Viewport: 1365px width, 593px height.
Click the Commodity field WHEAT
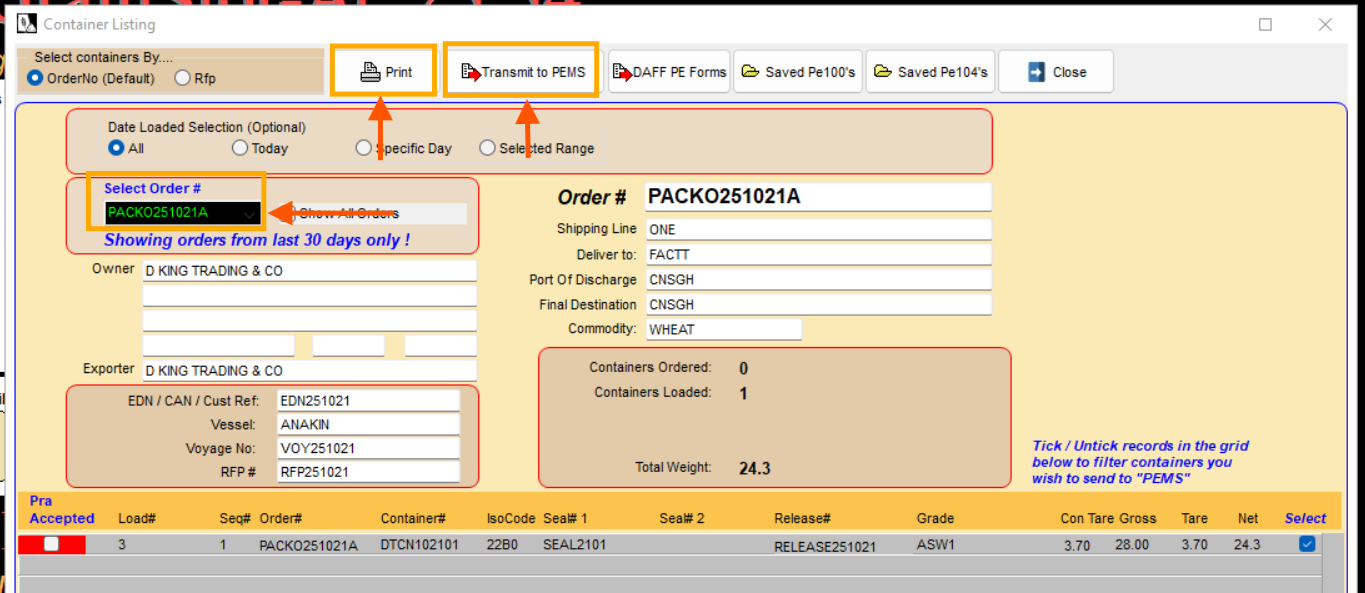click(723, 329)
